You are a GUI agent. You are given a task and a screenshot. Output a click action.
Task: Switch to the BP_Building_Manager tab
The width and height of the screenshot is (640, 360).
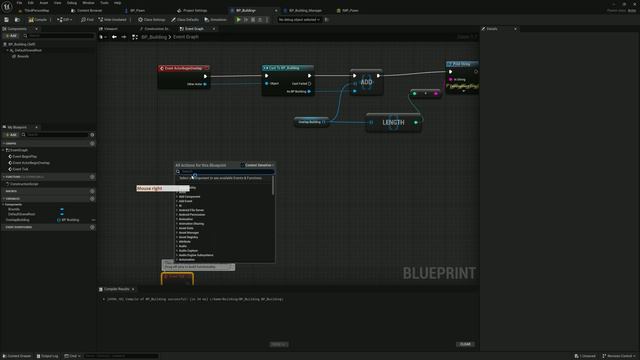(x=305, y=11)
